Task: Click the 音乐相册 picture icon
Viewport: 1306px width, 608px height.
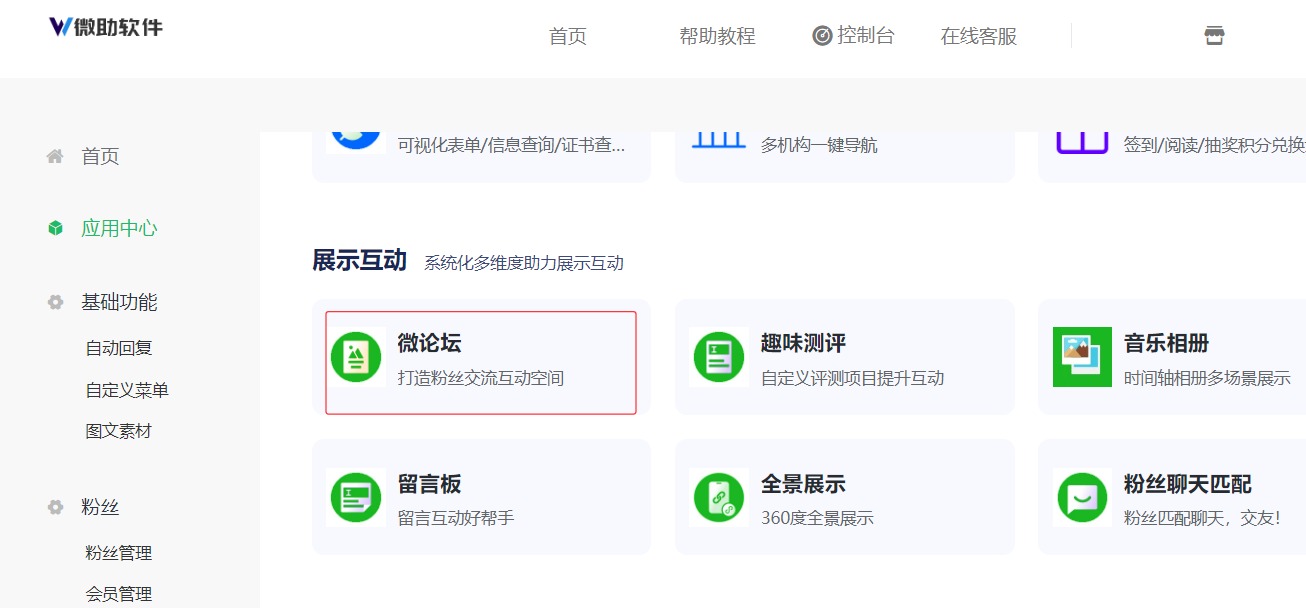Action: (x=1082, y=357)
